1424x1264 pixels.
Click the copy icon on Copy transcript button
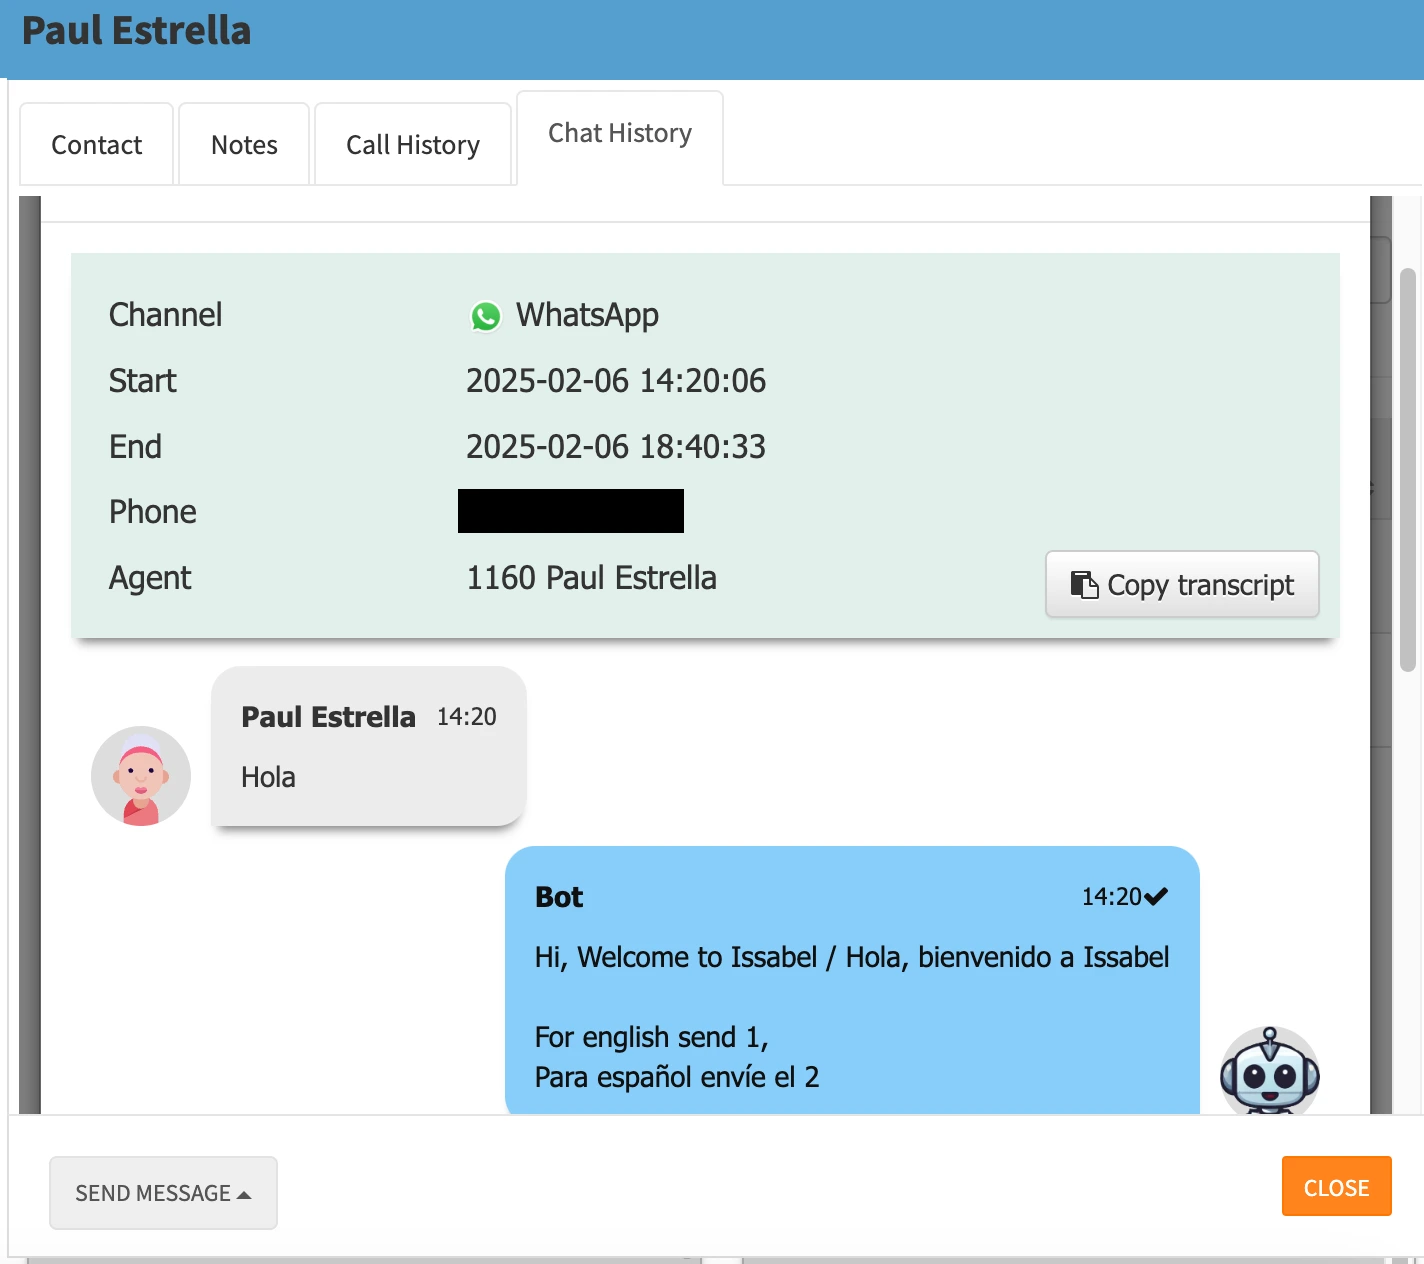(x=1086, y=583)
